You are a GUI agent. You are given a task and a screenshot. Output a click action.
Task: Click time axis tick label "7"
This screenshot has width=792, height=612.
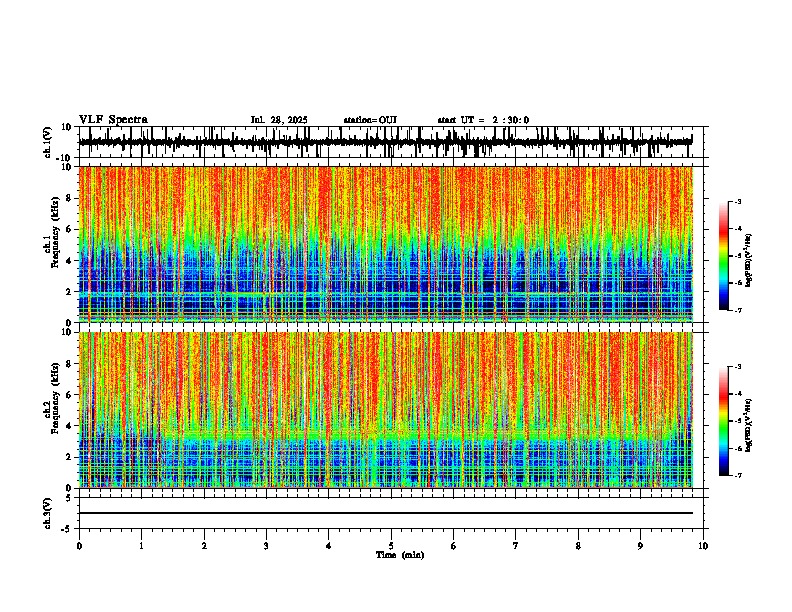pos(516,546)
